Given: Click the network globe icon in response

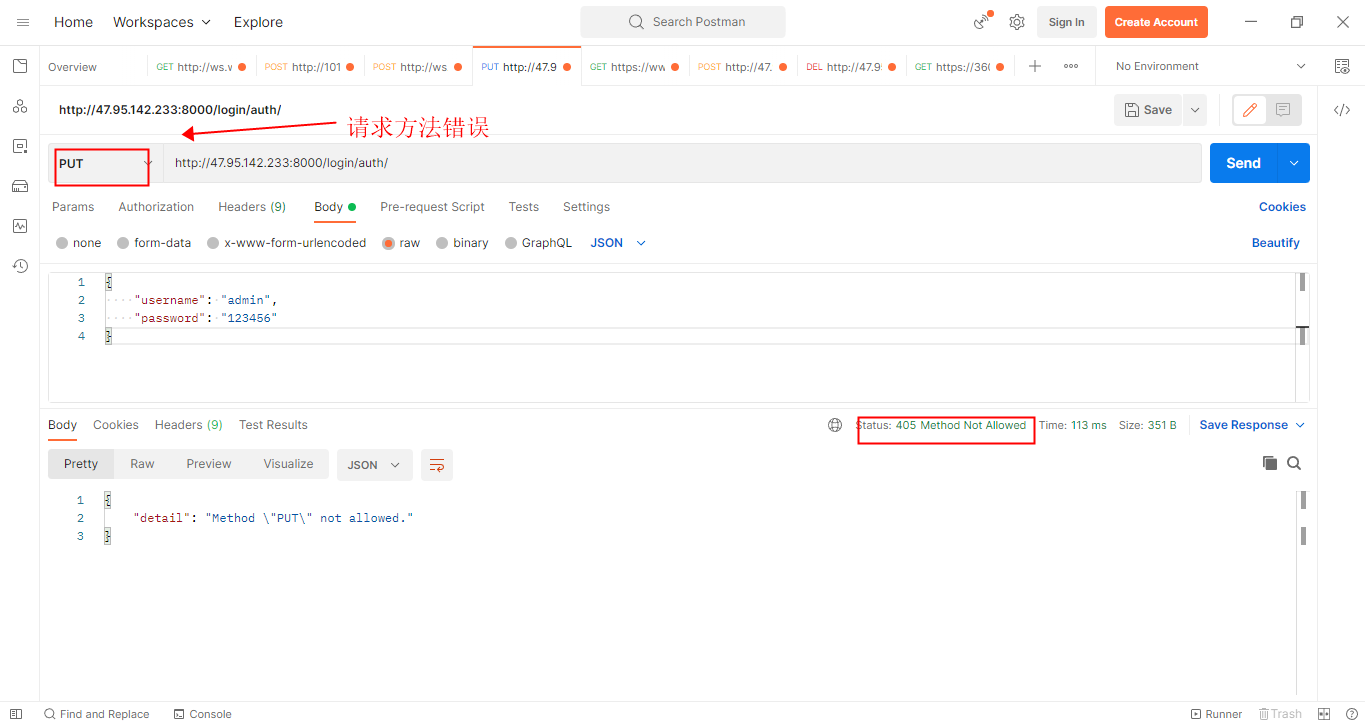Looking at the screenshot, I should [835, 425].
